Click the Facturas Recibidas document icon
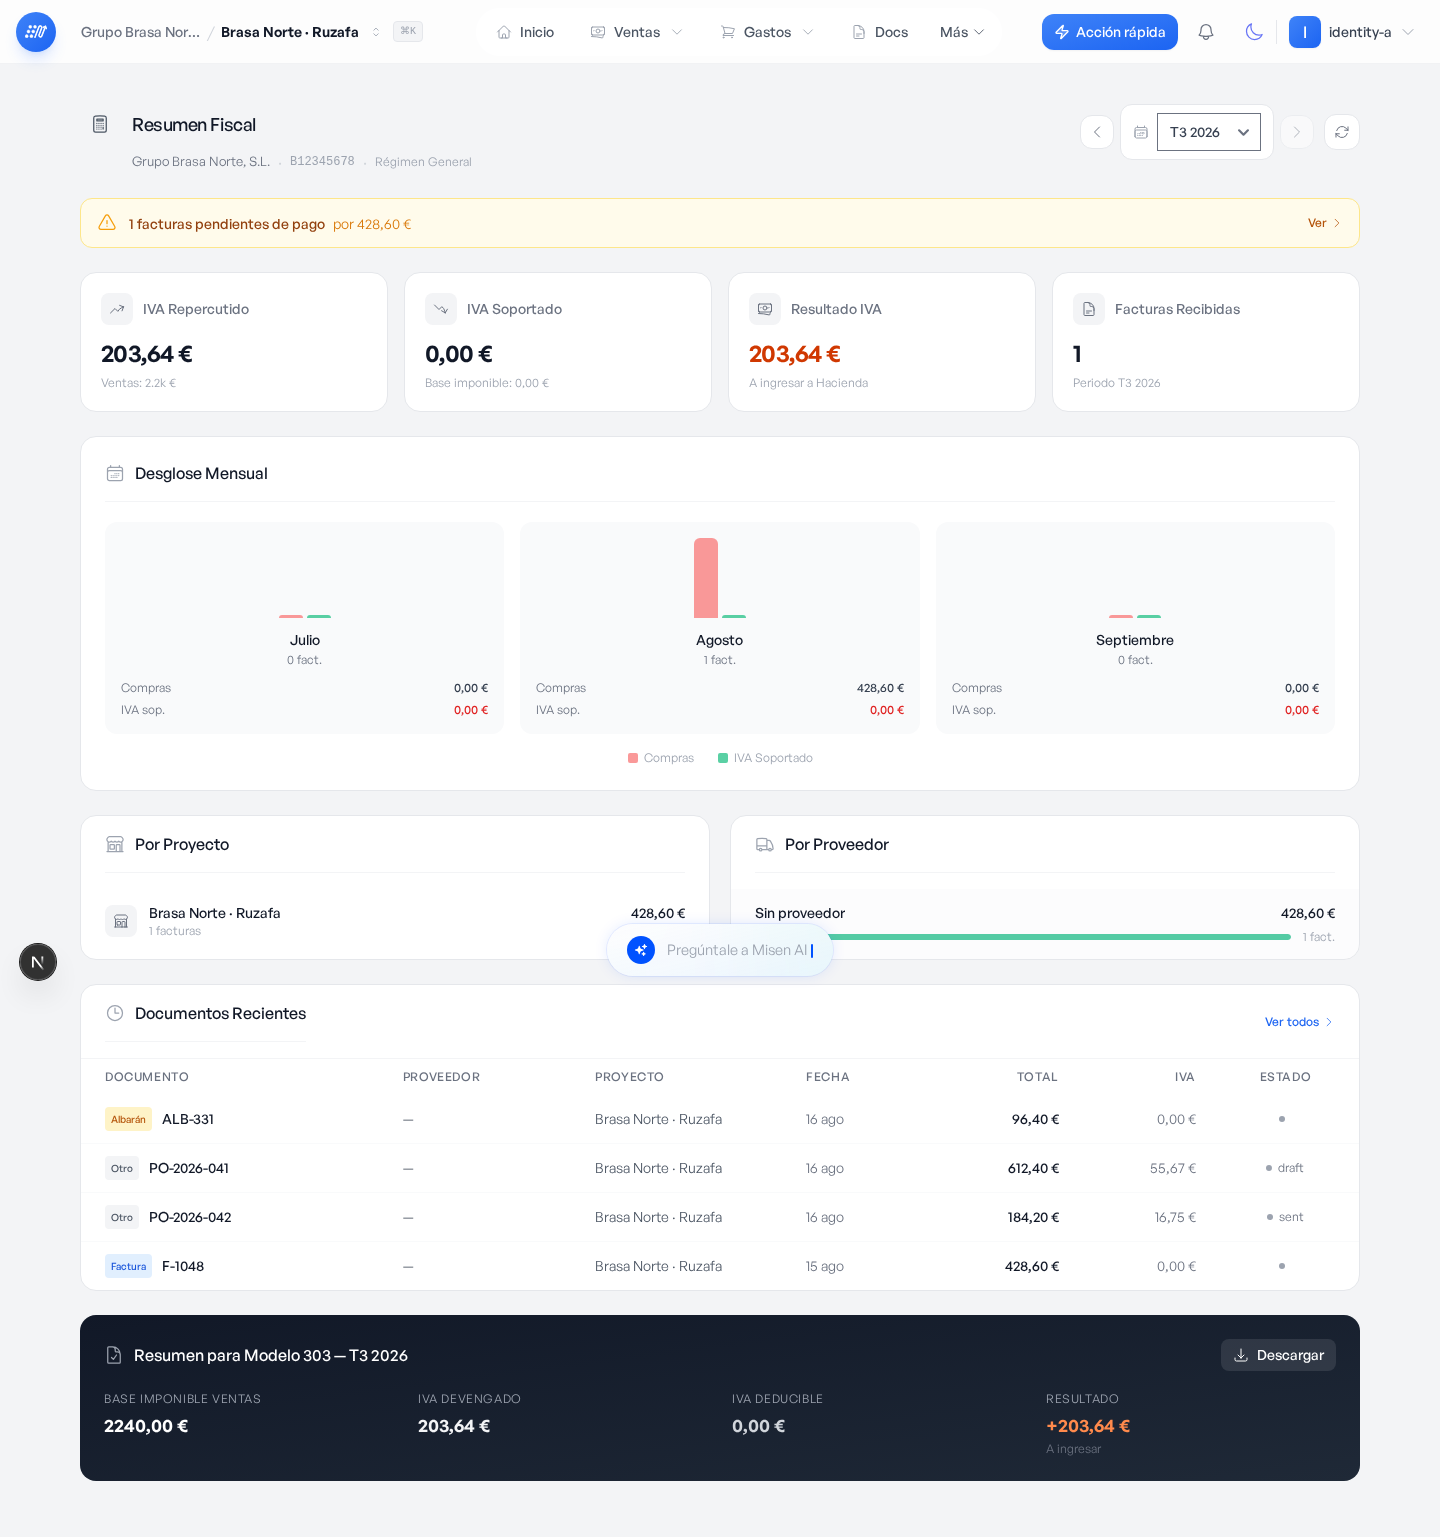 point(1089,309)
